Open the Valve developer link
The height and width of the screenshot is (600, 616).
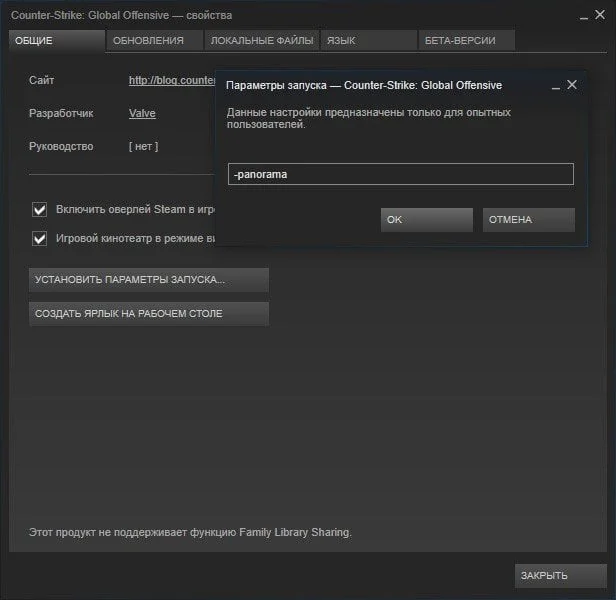(x=142, y=114)
